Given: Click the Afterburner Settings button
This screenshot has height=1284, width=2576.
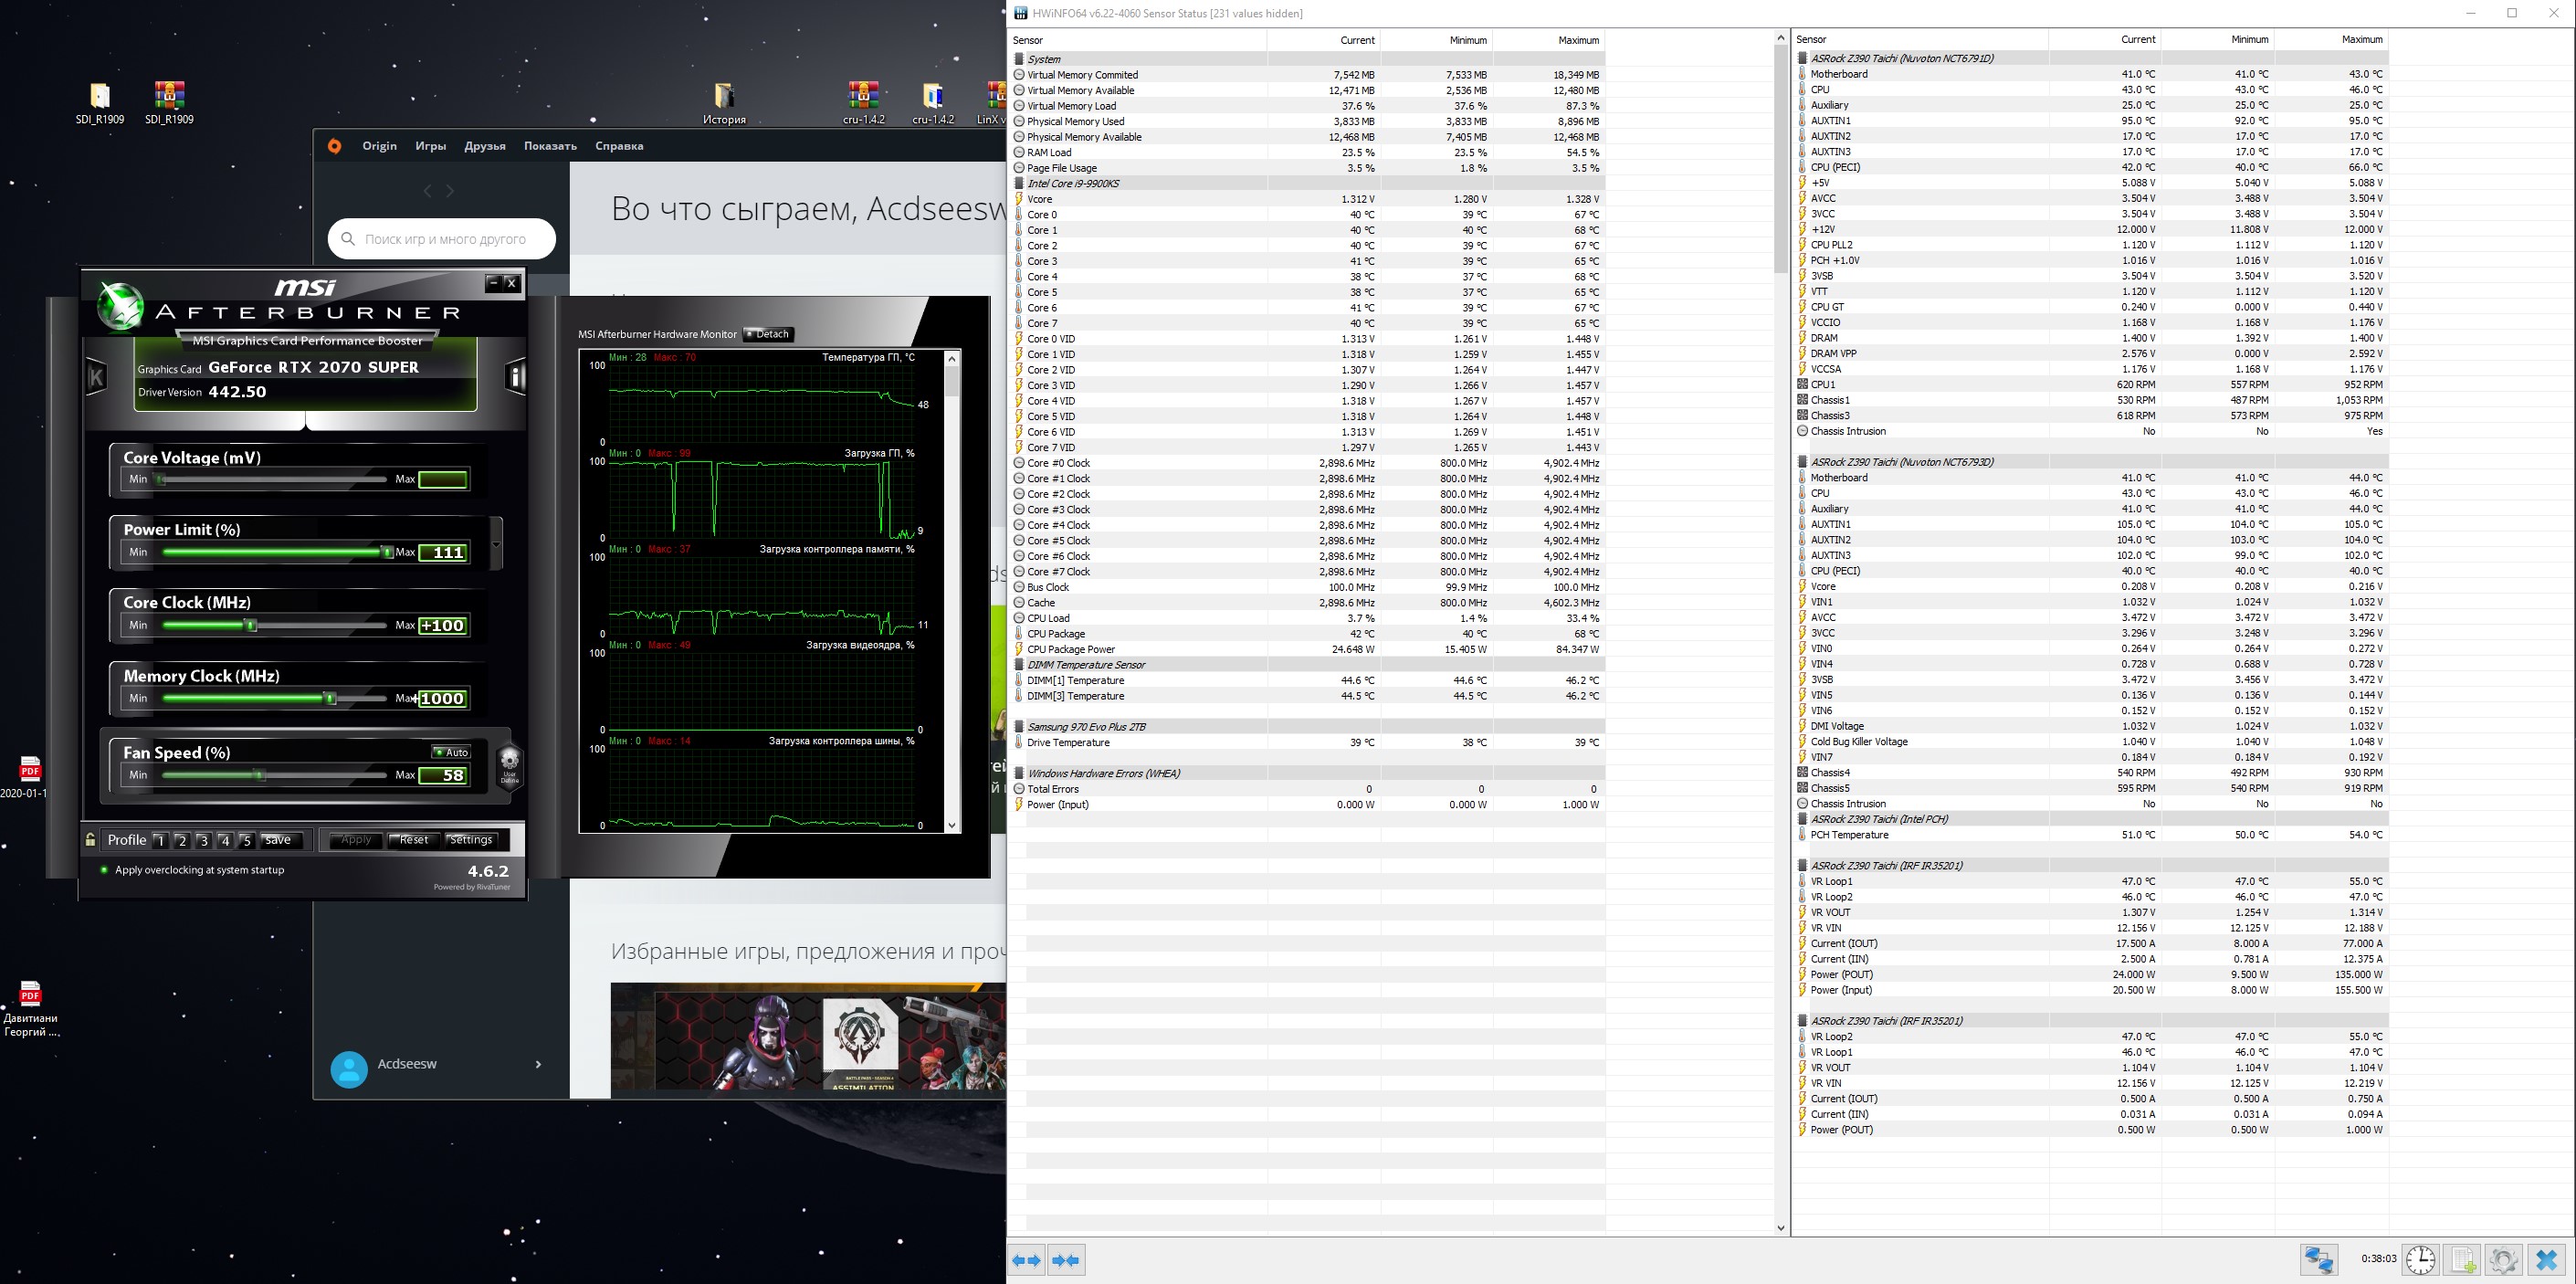Looking at the screenshot, I should 470,840.
